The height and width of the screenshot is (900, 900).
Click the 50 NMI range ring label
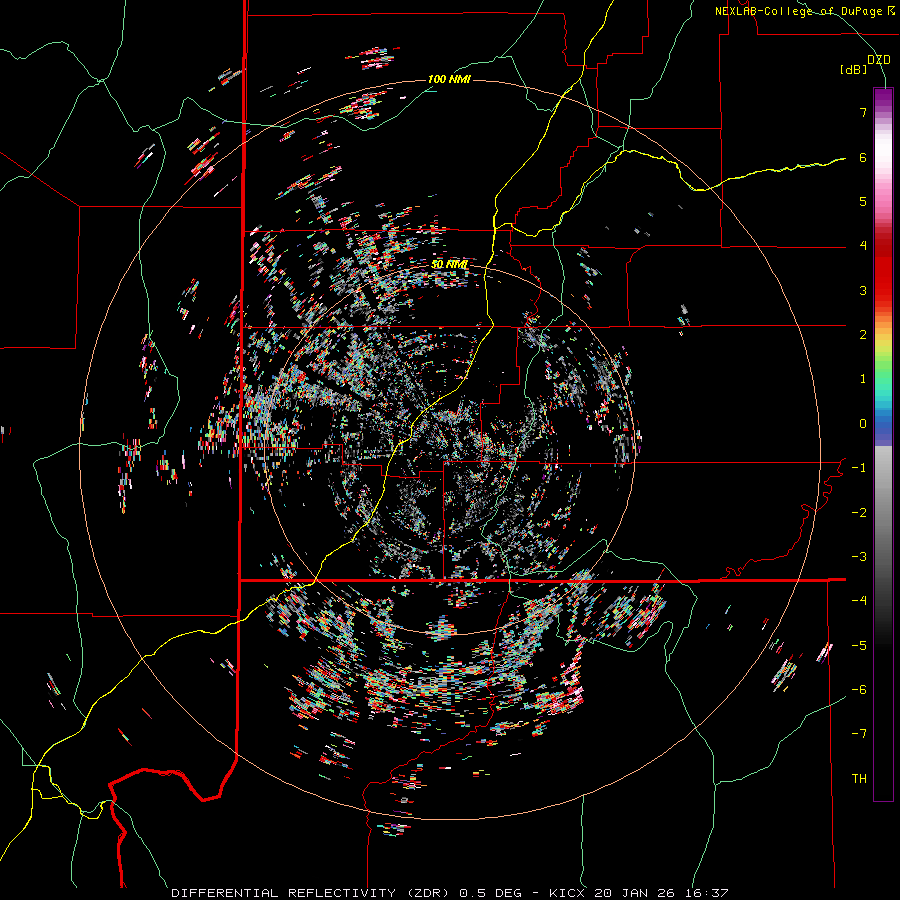tap(449, 265)
